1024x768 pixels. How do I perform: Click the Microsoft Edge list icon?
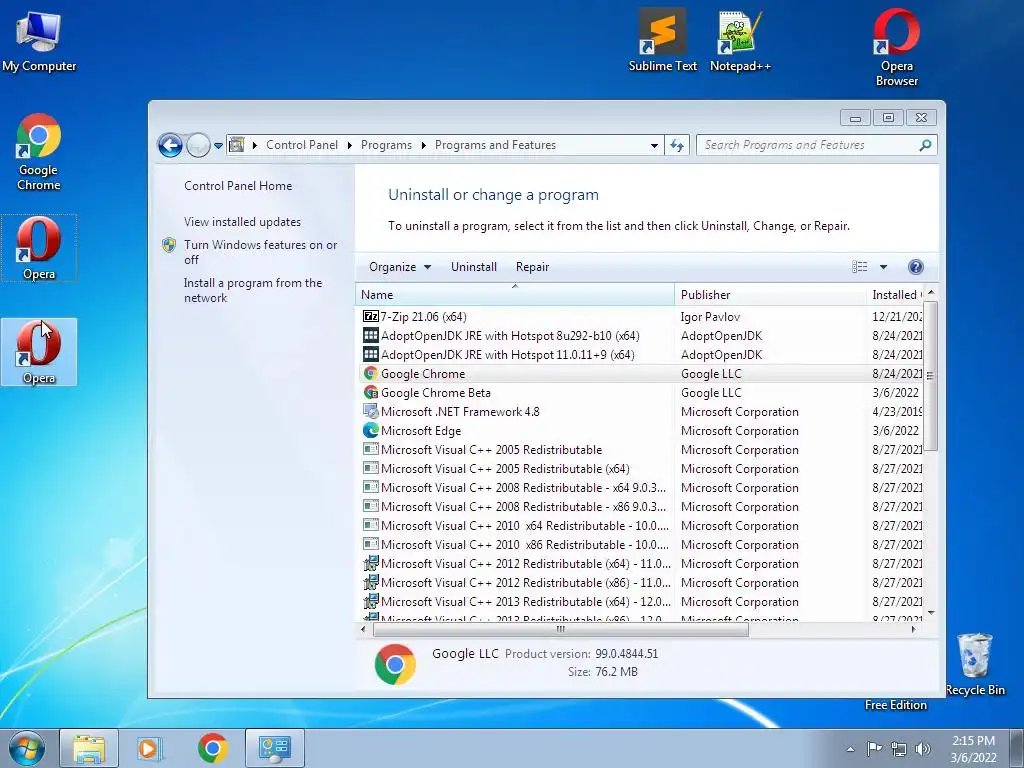pos(370,430)
